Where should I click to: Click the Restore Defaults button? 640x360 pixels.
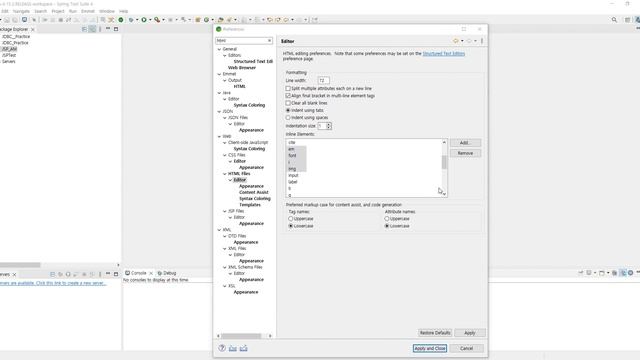point(435,333)
